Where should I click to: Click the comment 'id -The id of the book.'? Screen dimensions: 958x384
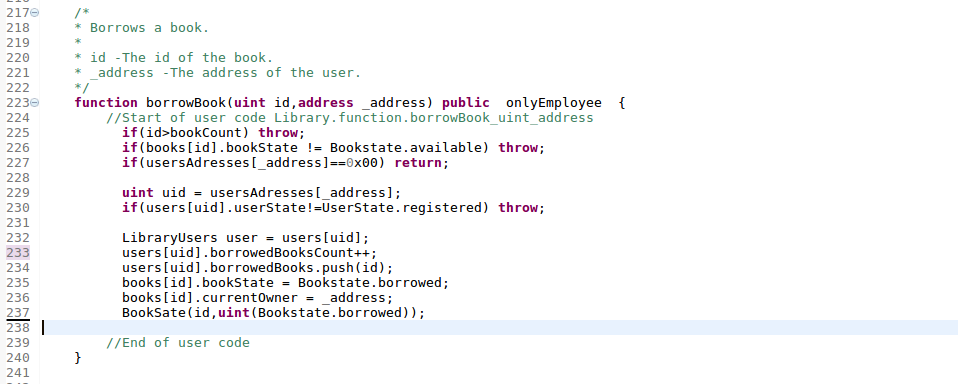pos(181,58)
